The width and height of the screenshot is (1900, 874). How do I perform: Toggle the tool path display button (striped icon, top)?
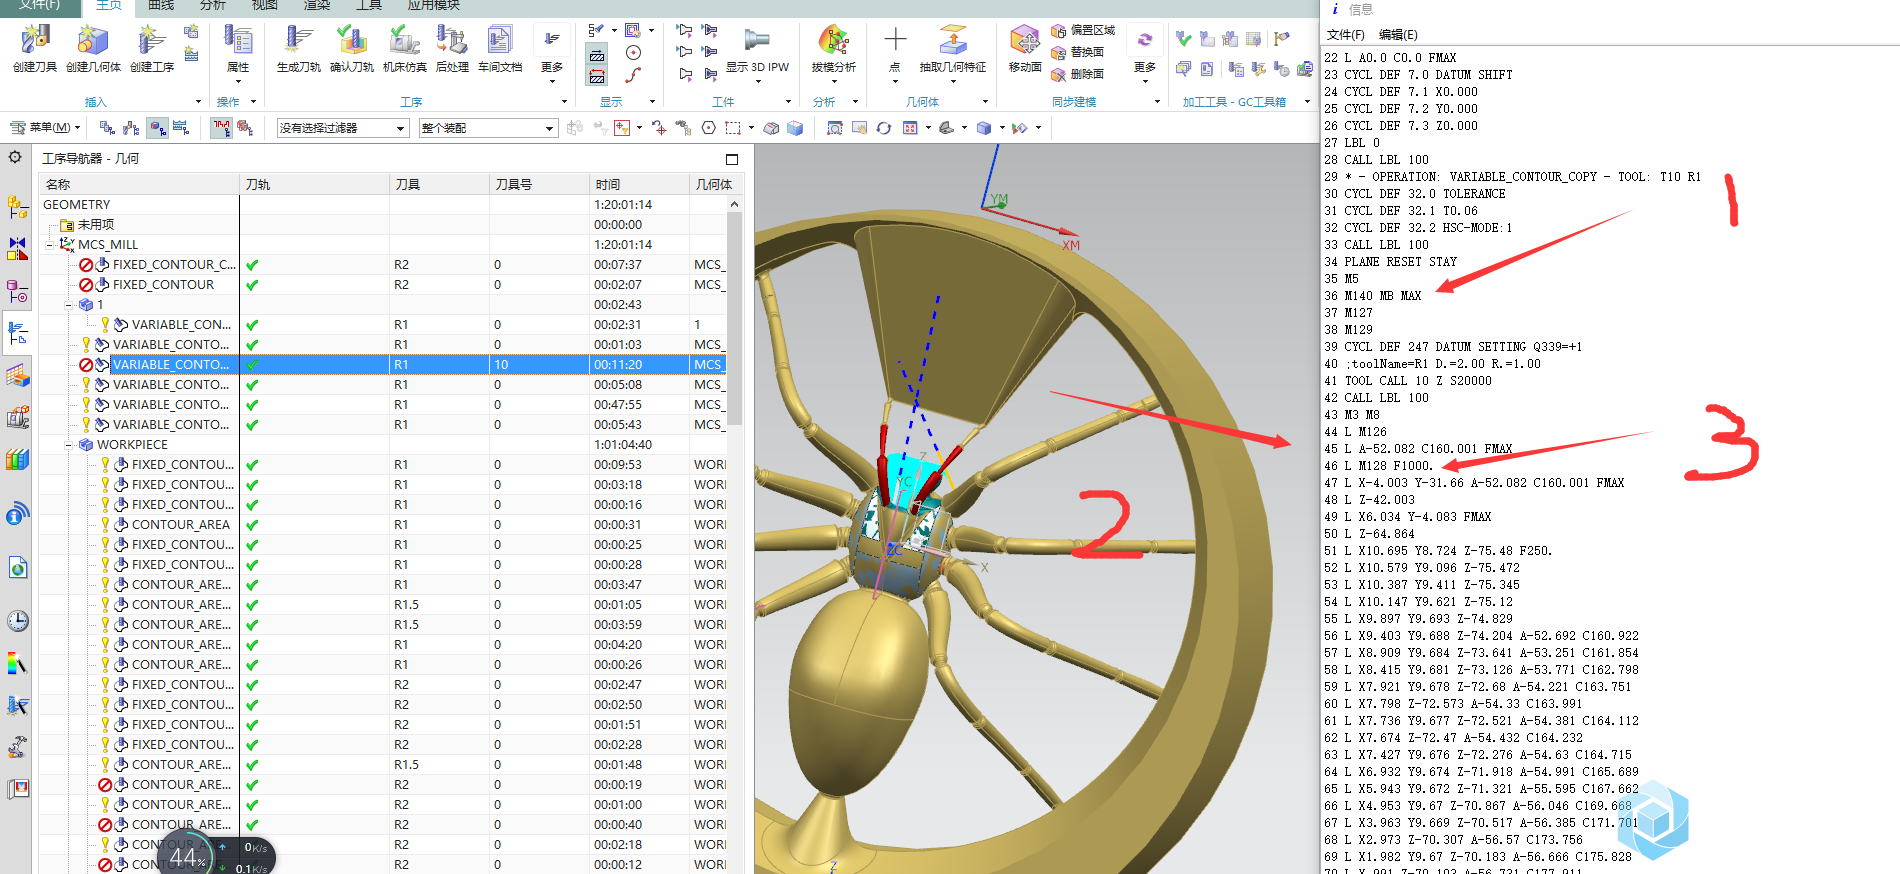click(x=597, y=56)
